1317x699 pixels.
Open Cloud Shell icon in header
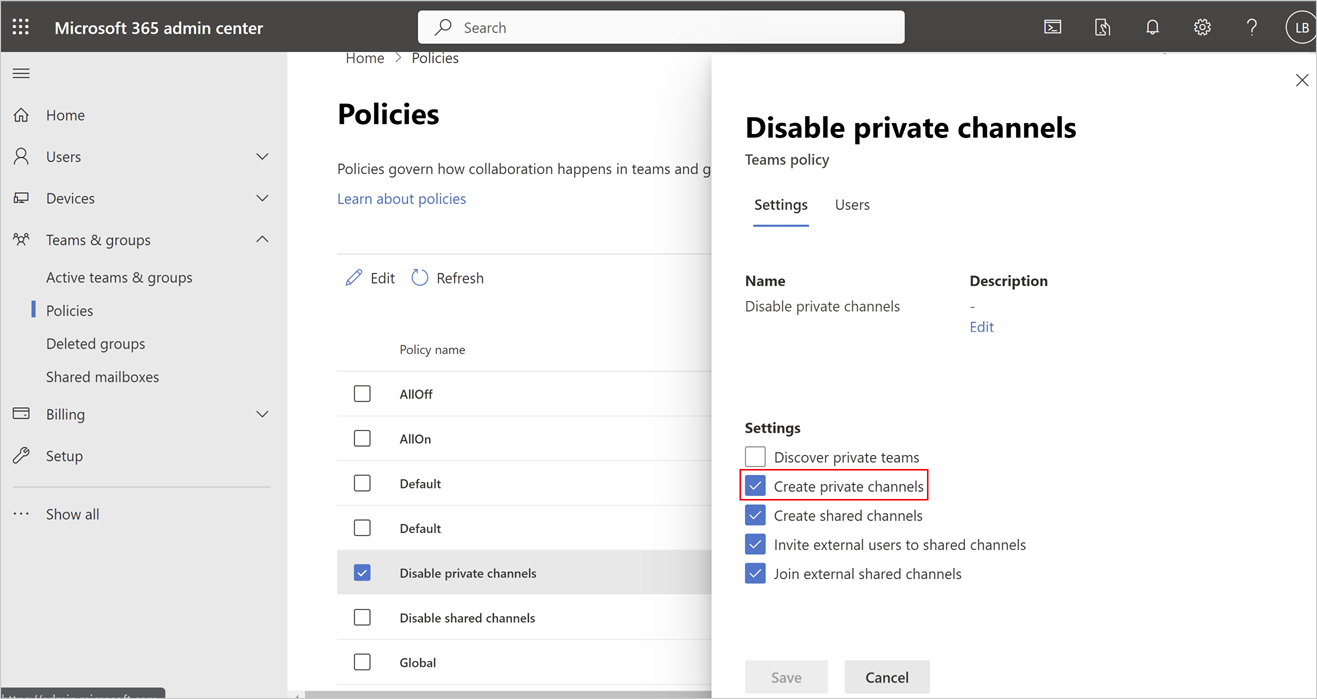1053,27
